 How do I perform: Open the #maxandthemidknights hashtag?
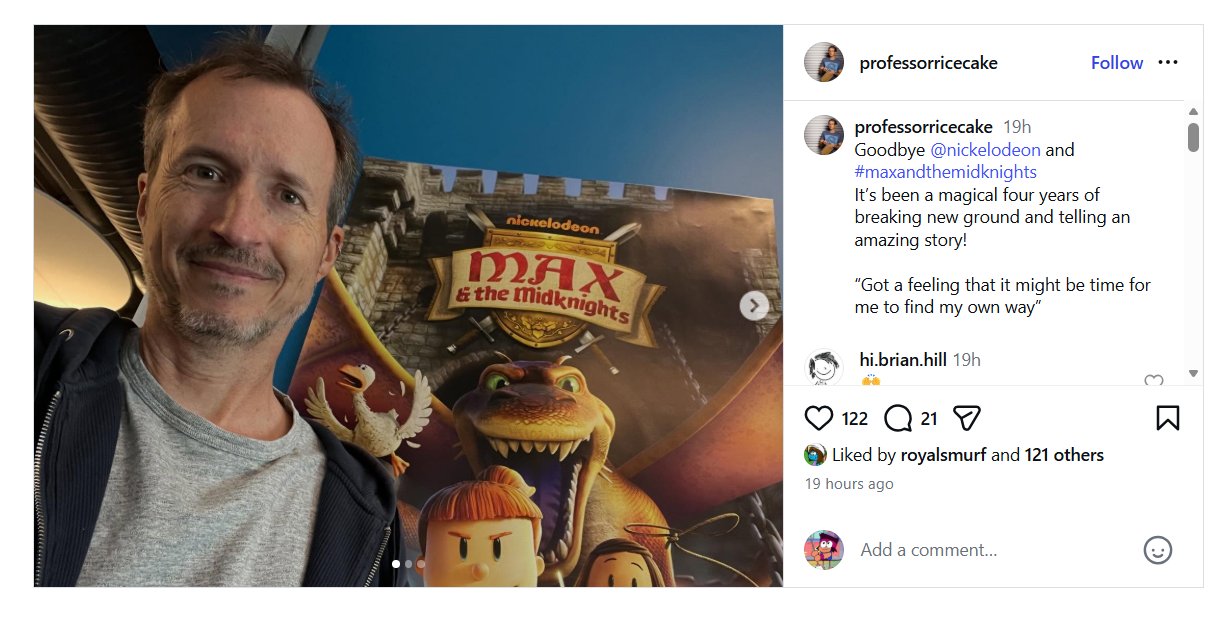tap(945, 172)
